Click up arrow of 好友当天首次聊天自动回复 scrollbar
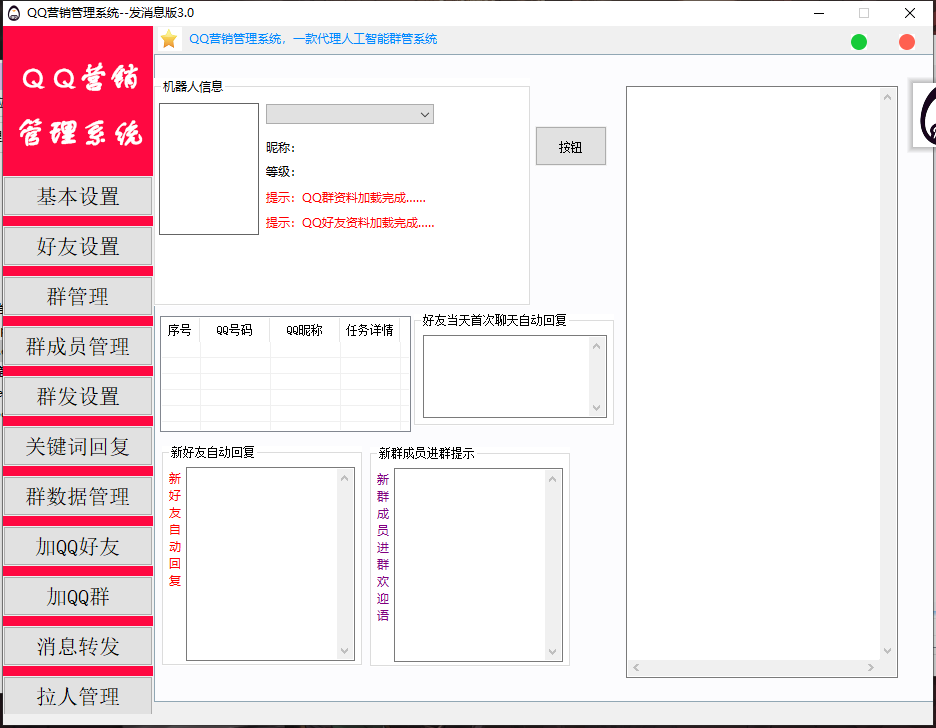Image resolution: width=936 pixels, height=728 pixels. coord(596,346)
